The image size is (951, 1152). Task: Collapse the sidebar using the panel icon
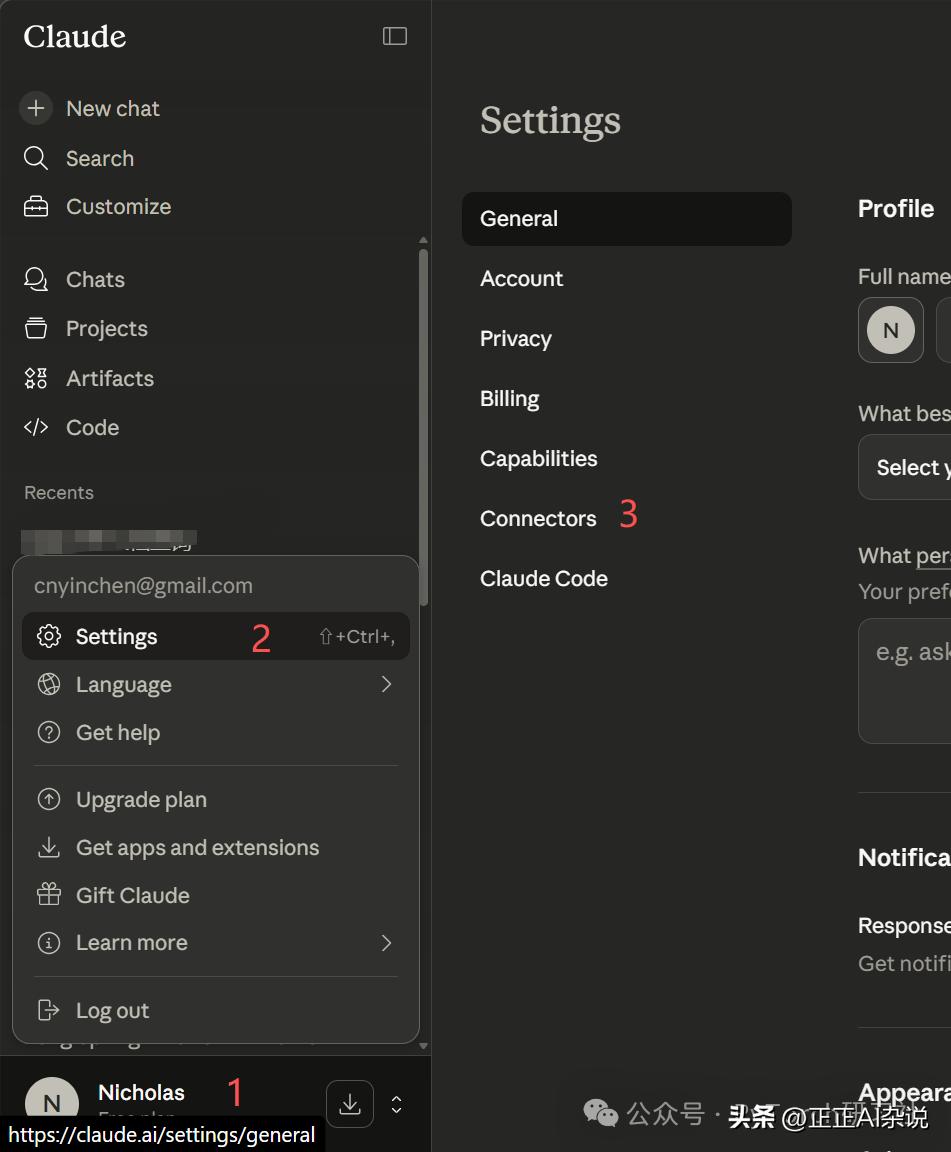395,36
